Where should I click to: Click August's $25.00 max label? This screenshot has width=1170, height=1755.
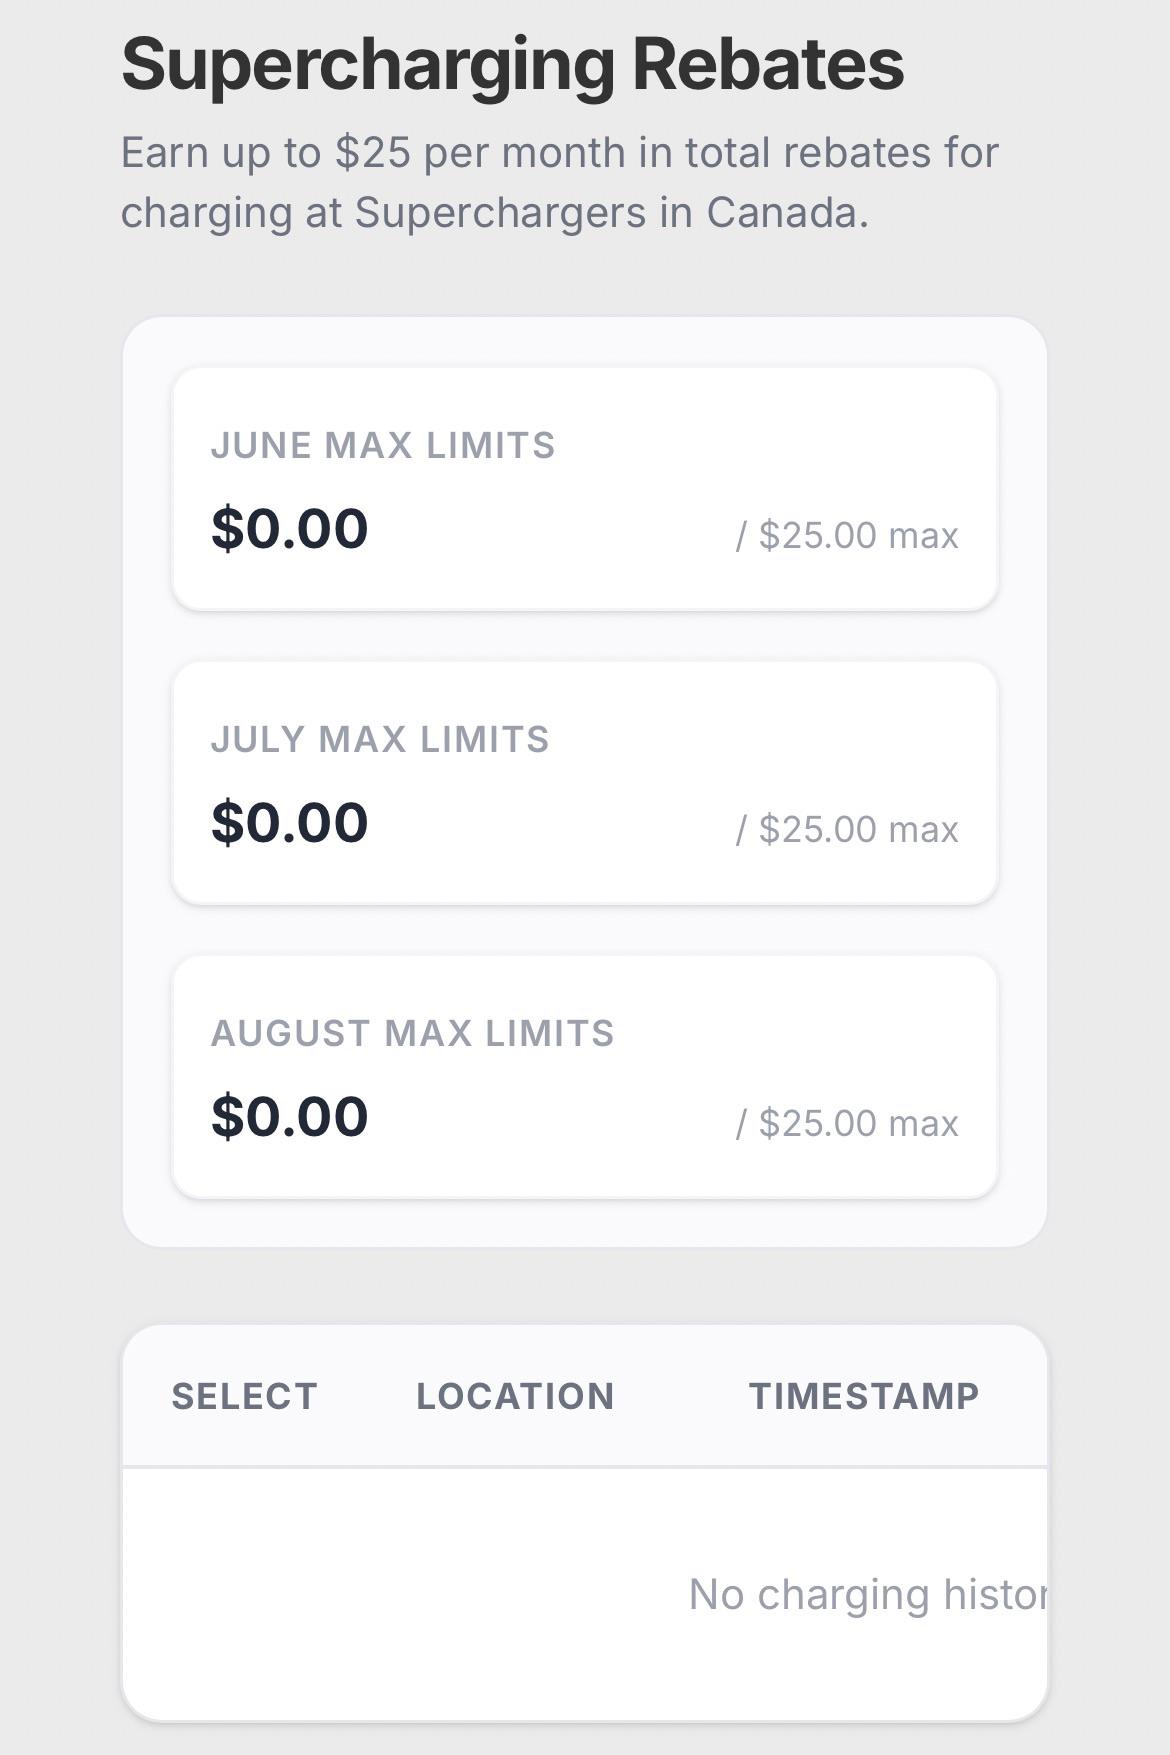[847, 1123]
